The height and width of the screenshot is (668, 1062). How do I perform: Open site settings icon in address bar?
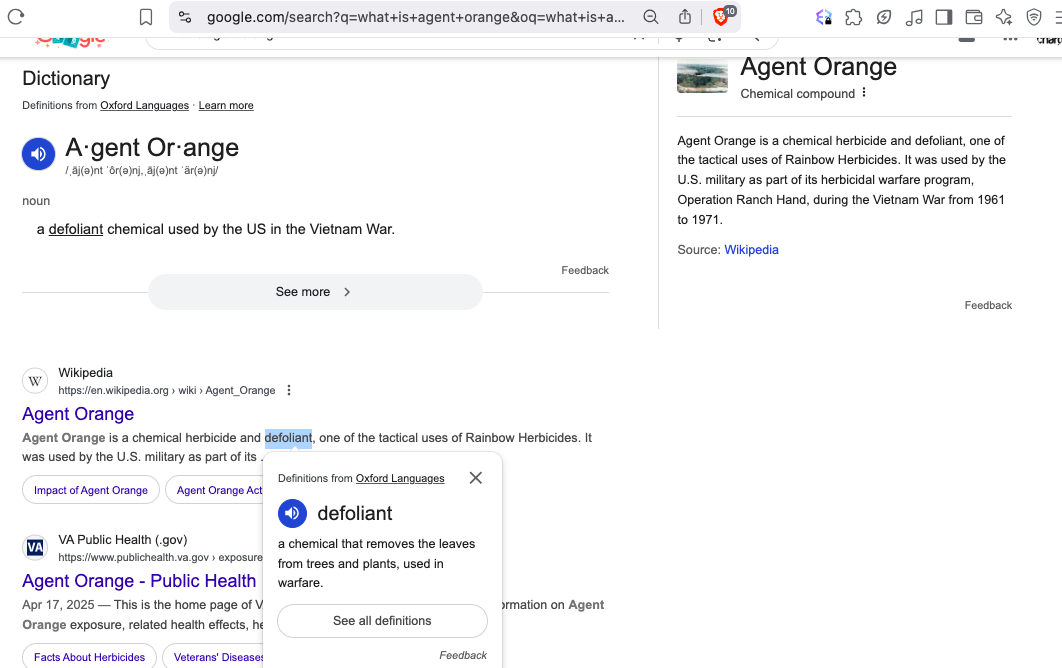point(185,17)
